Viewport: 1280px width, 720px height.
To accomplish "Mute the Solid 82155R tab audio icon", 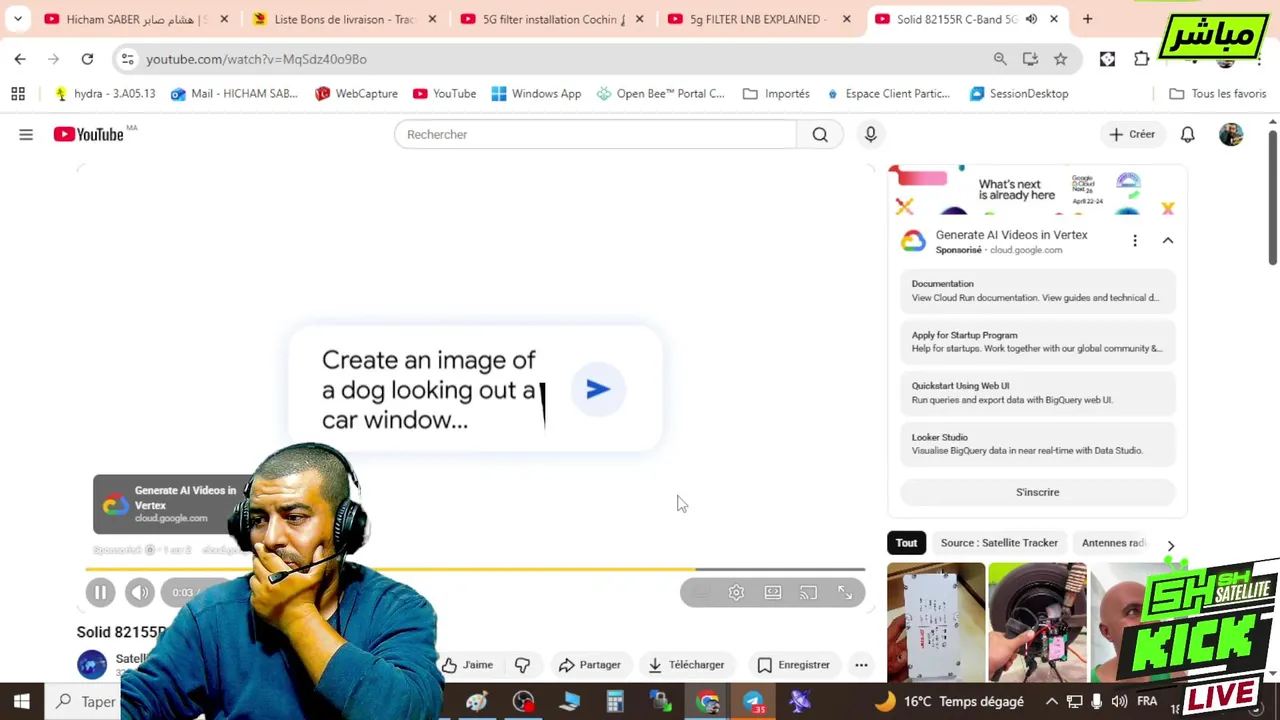I will click(1031, 19).
